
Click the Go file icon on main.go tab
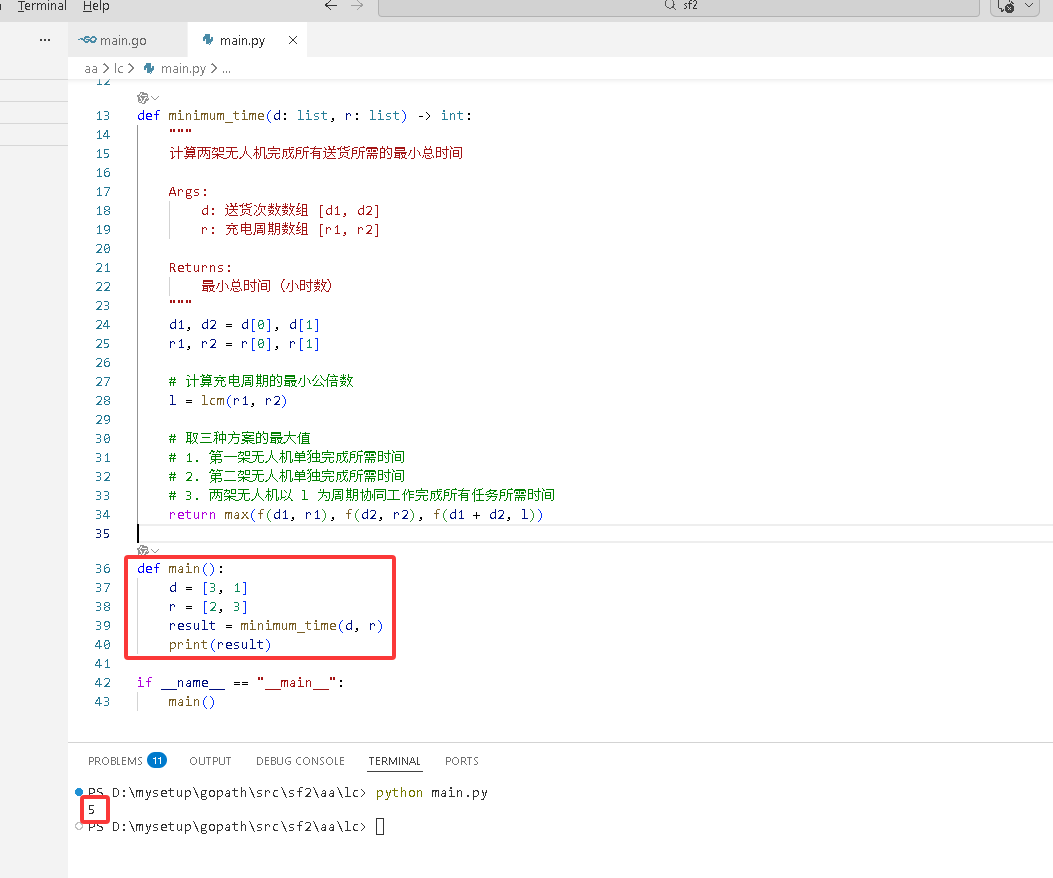pyautogui.click(x=87, y=40)
